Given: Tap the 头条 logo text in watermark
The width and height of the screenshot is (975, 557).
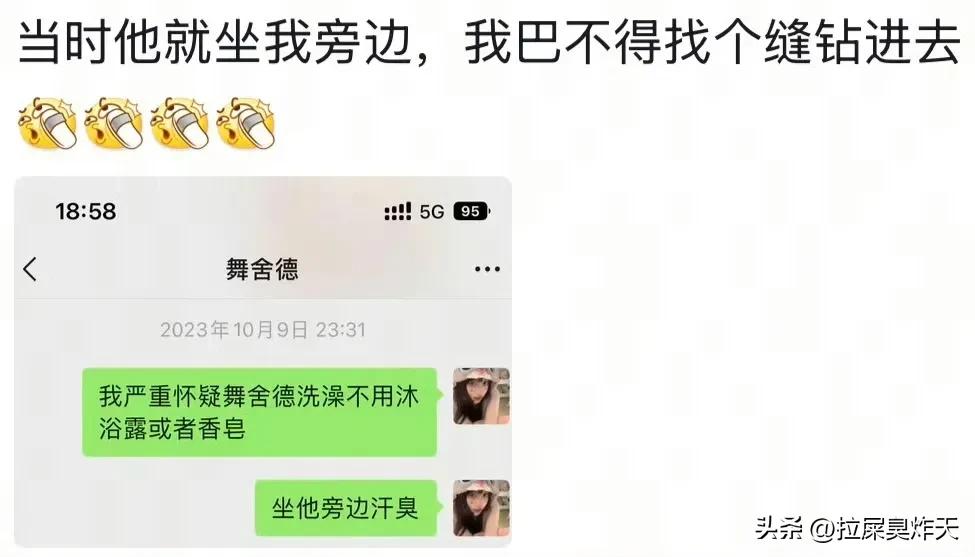Looking at the screenshot, I should [x=780, y=529].
